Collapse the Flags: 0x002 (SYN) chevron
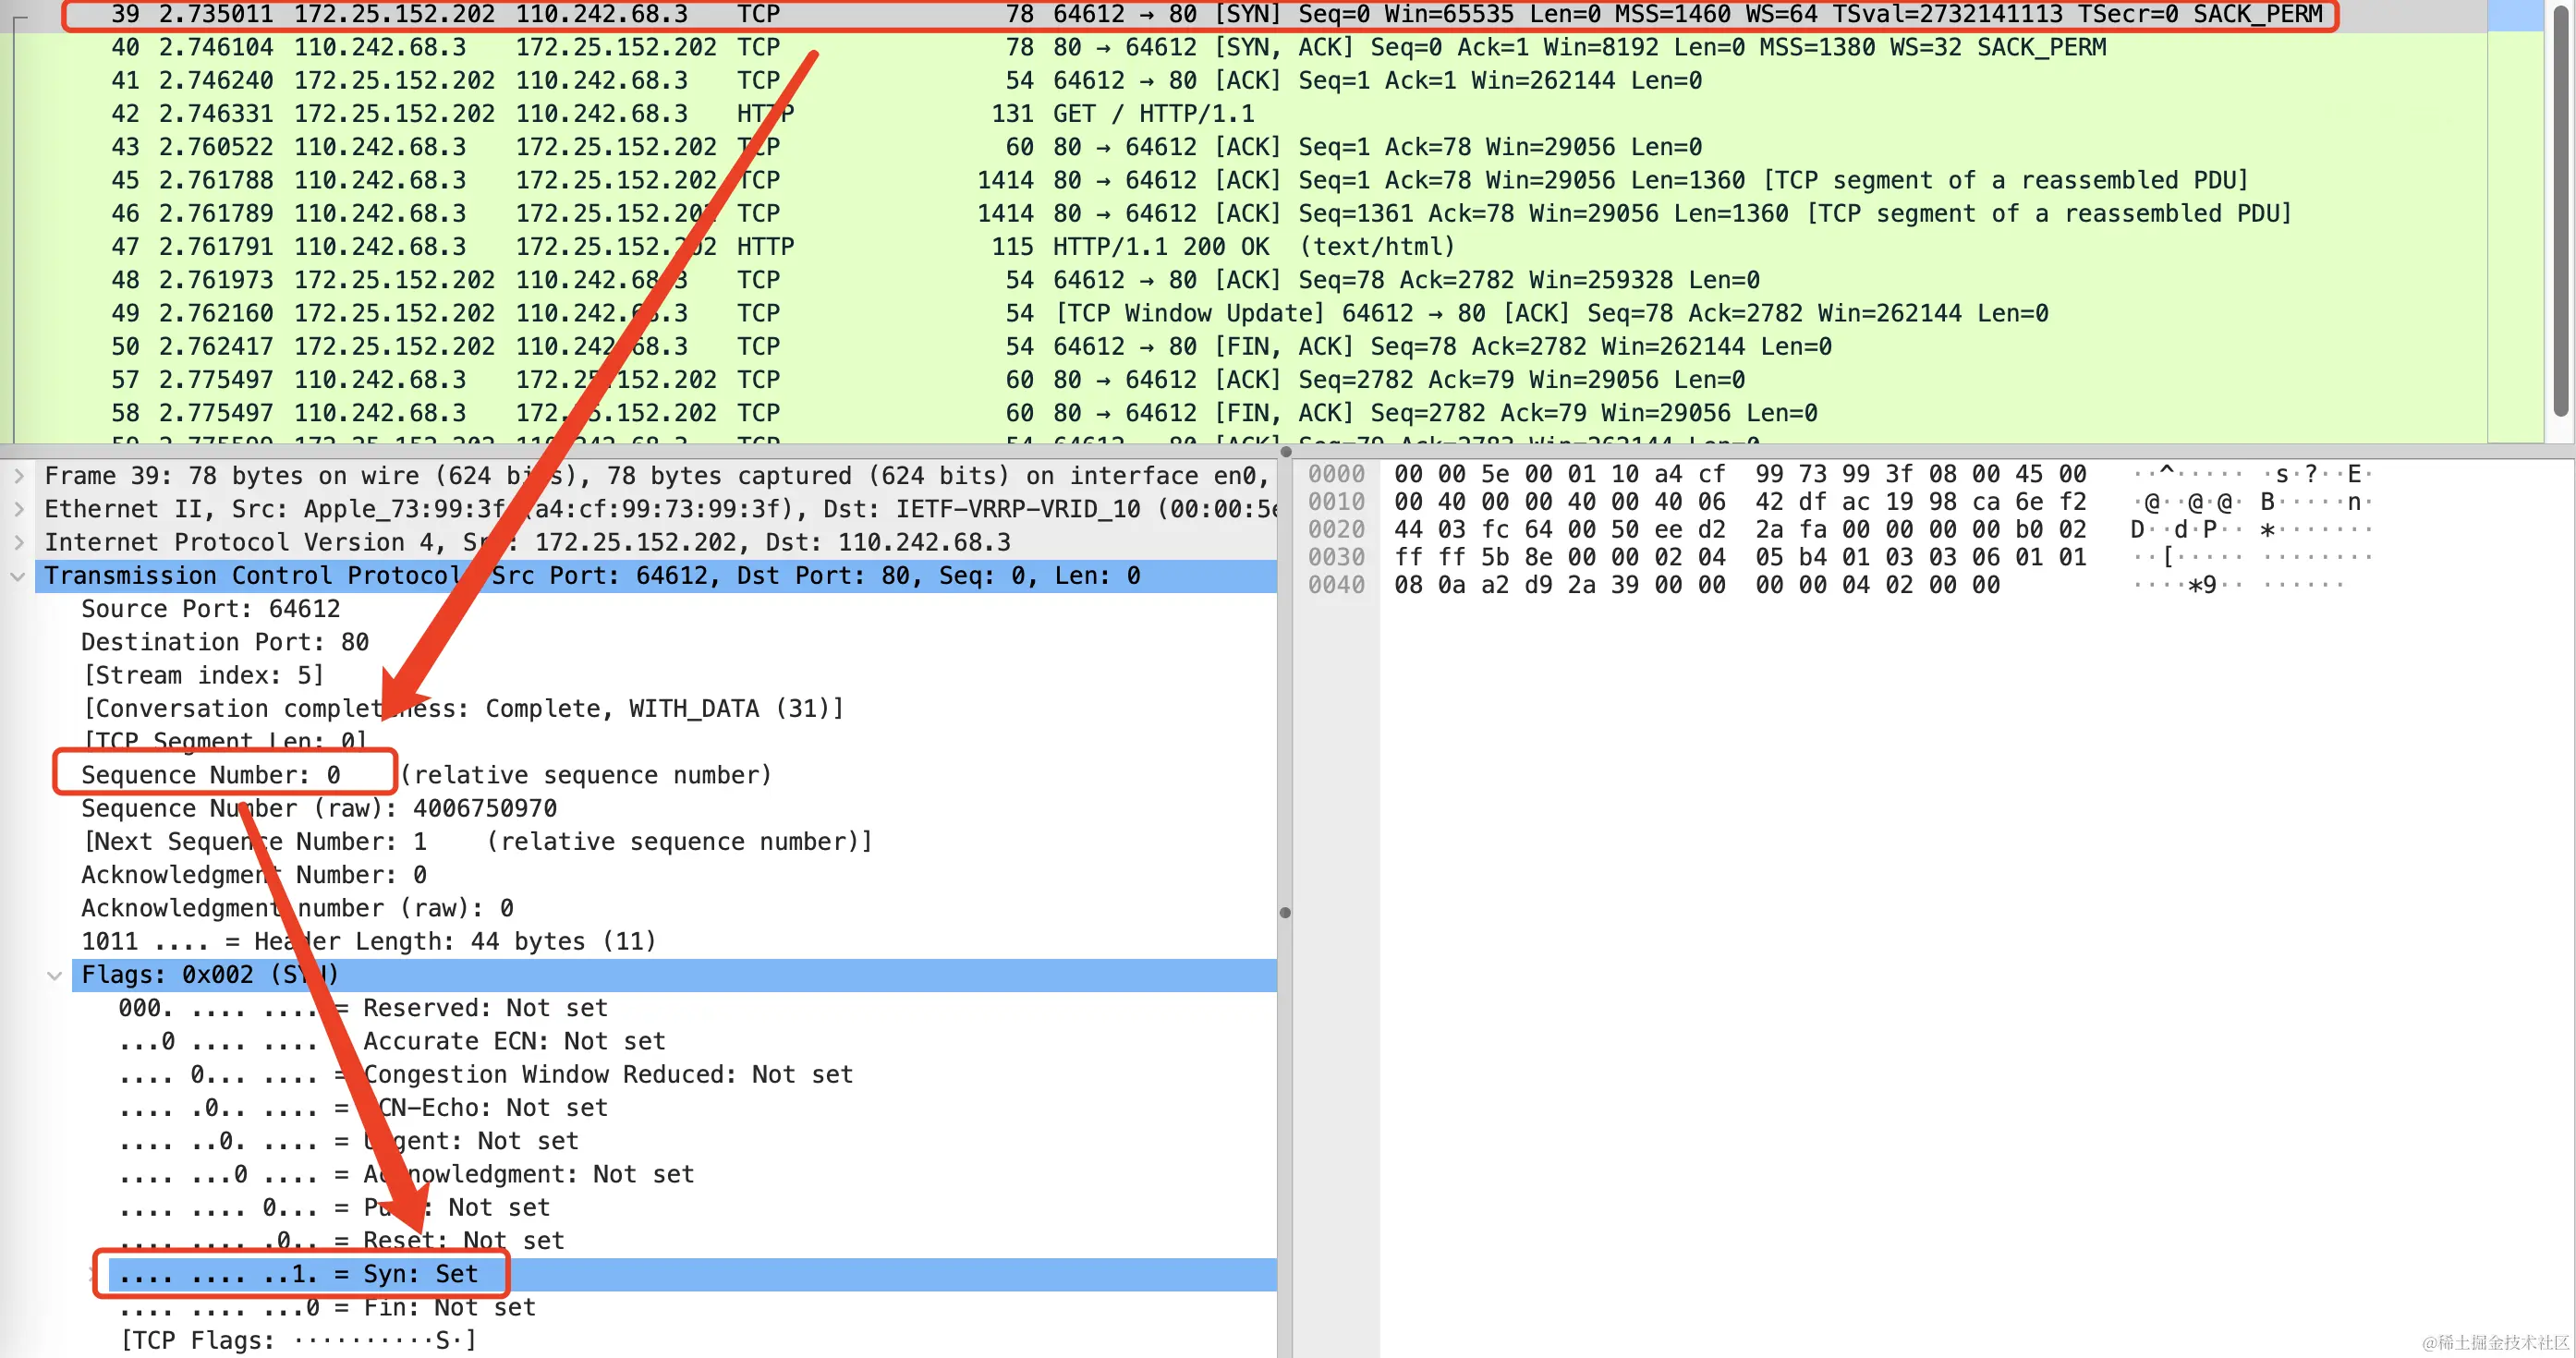 click(55, 975)
